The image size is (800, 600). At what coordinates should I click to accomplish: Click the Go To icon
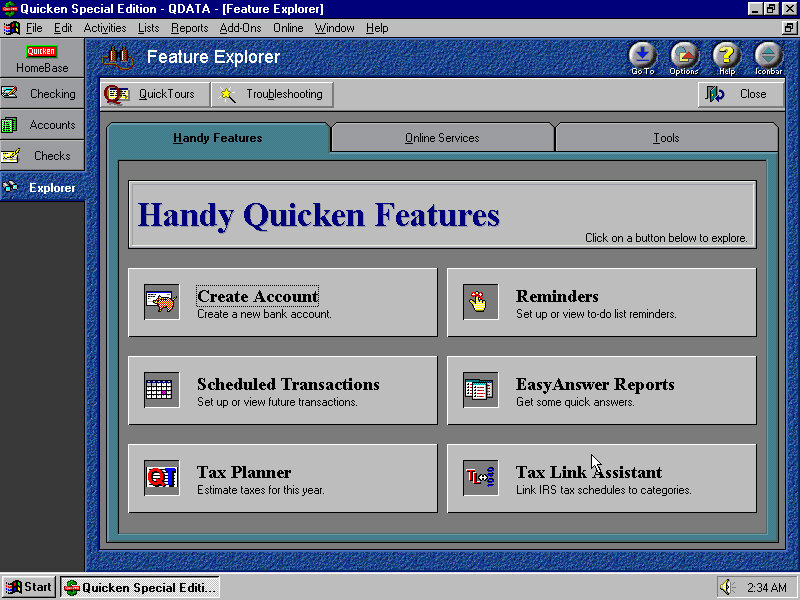coord(643,56)
